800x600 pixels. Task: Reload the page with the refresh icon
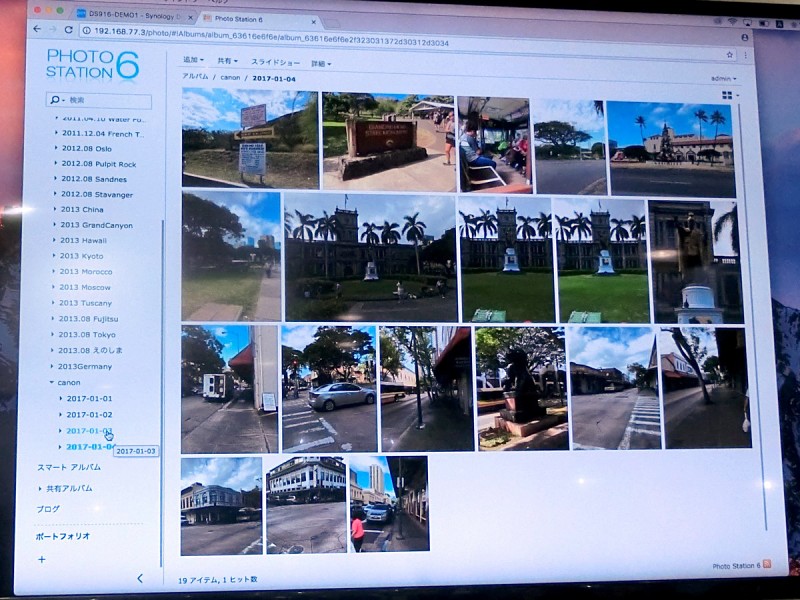click(x=68, y=30)
